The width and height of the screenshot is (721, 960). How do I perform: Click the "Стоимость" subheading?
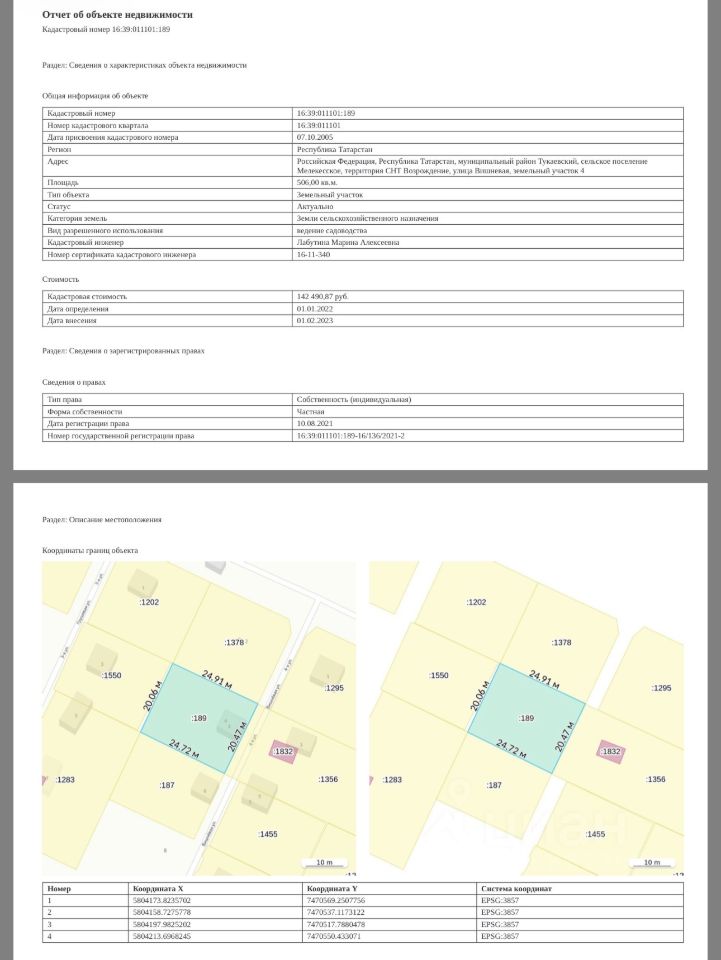[61, 279]
